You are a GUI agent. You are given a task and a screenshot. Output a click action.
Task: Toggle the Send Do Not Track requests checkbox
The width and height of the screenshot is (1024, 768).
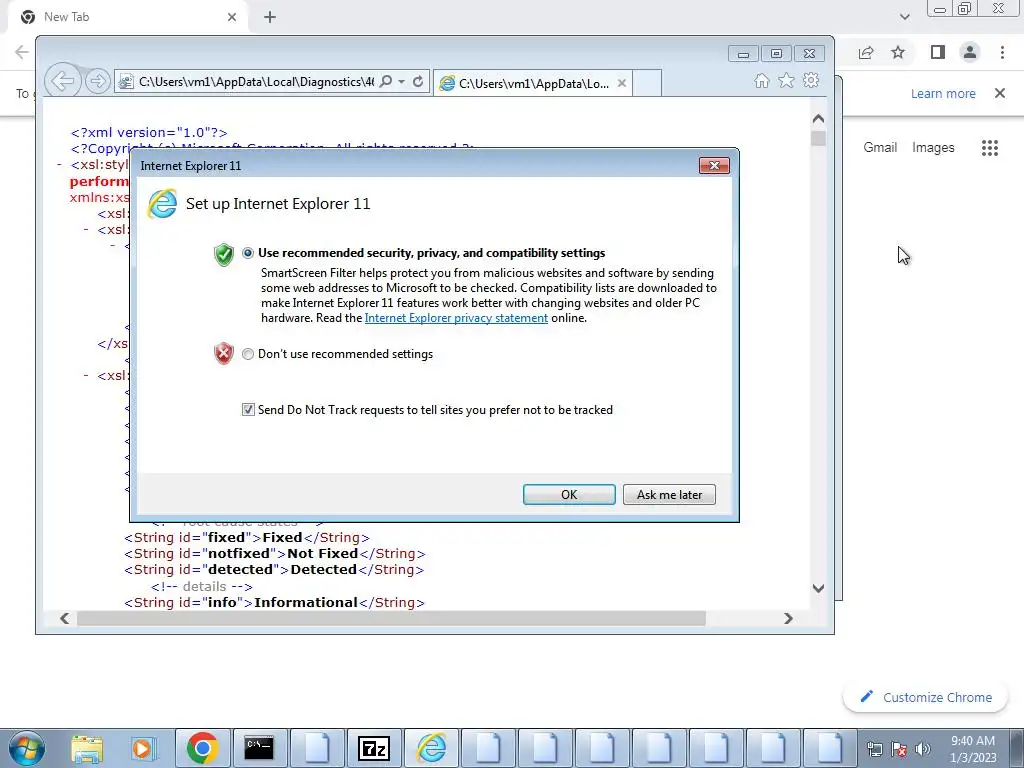pyautogui.click(x=248, y=409)
